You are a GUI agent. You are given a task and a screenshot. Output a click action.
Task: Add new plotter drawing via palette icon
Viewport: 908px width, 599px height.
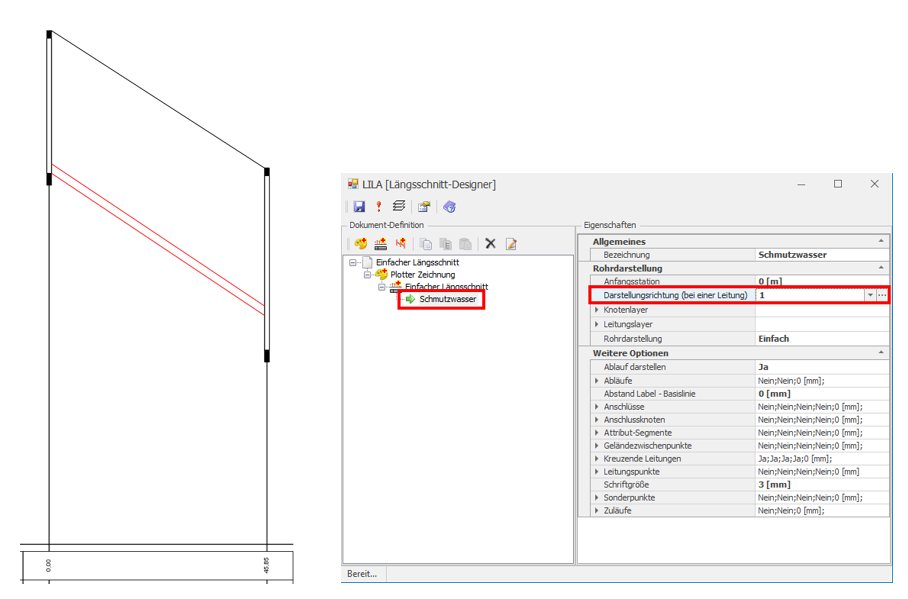pyautogui.click(x=360, y=243)
